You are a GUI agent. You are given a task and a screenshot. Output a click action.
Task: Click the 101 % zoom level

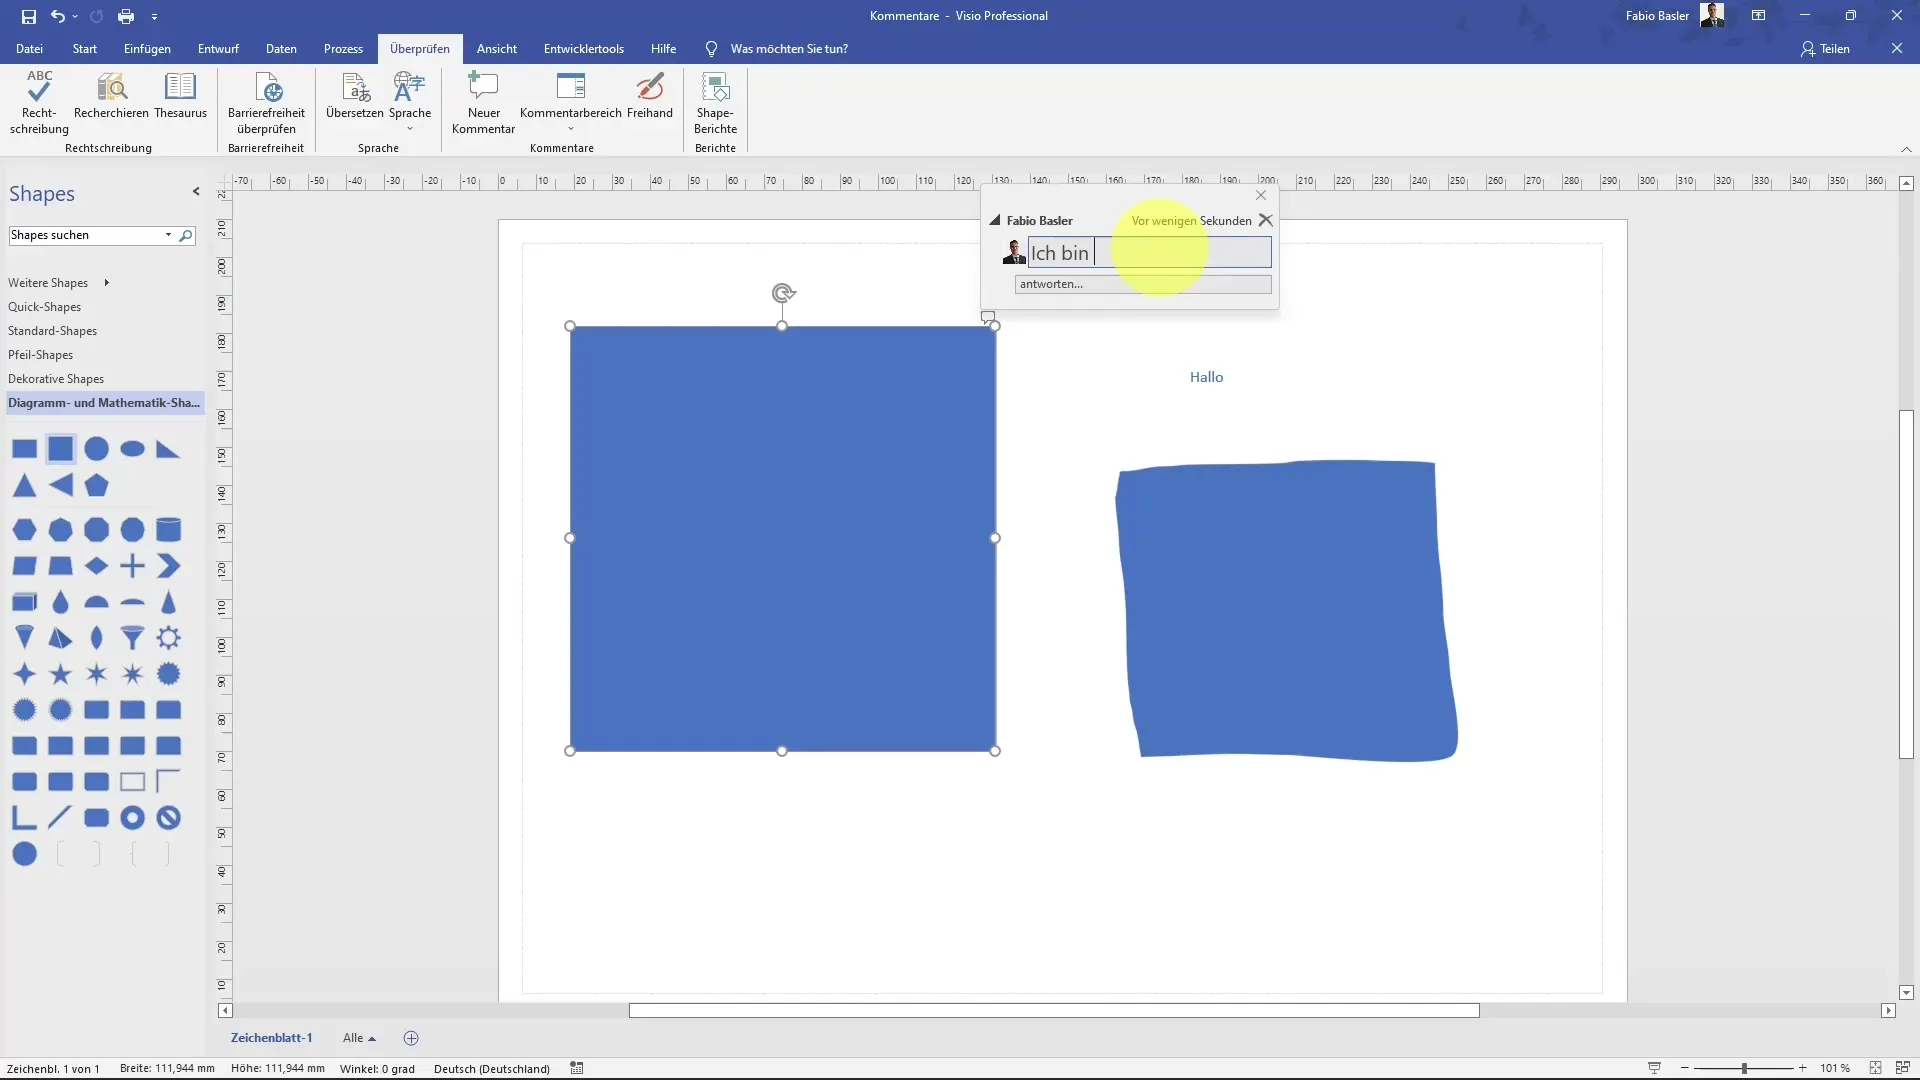(x=1834, y=1068)
